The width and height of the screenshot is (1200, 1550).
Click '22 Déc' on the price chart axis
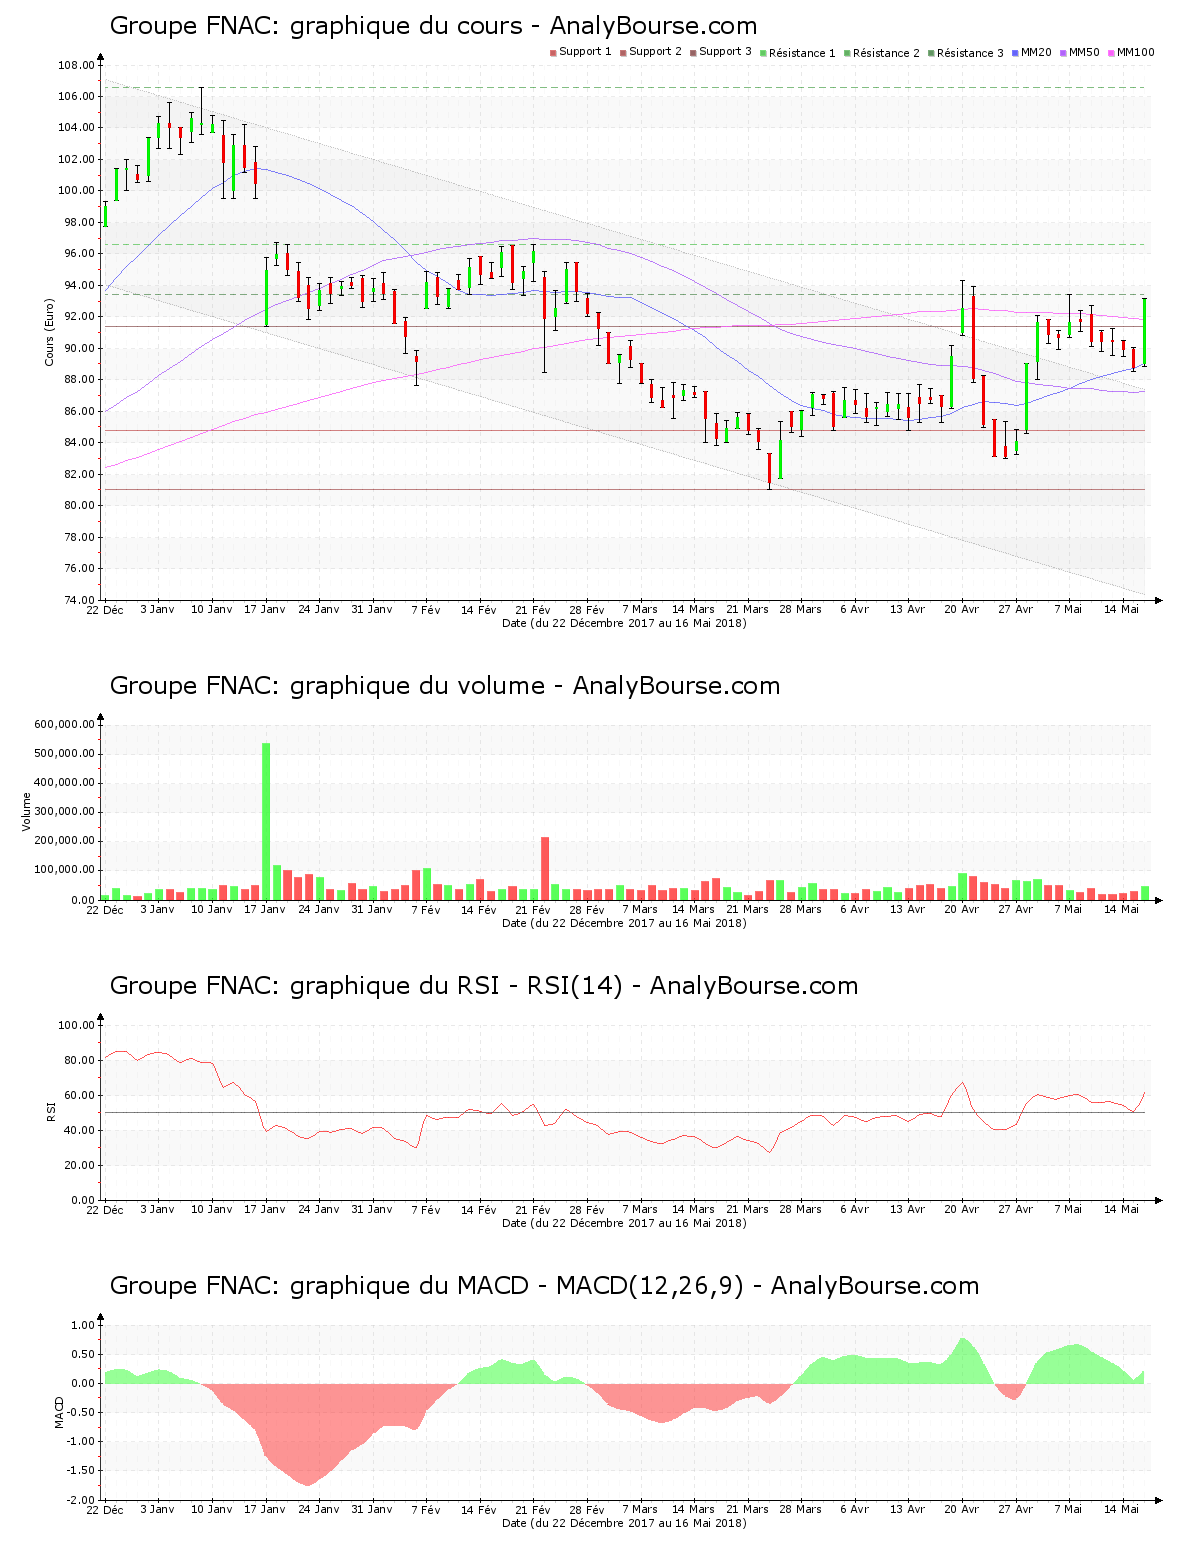click(x=105, y=609)
